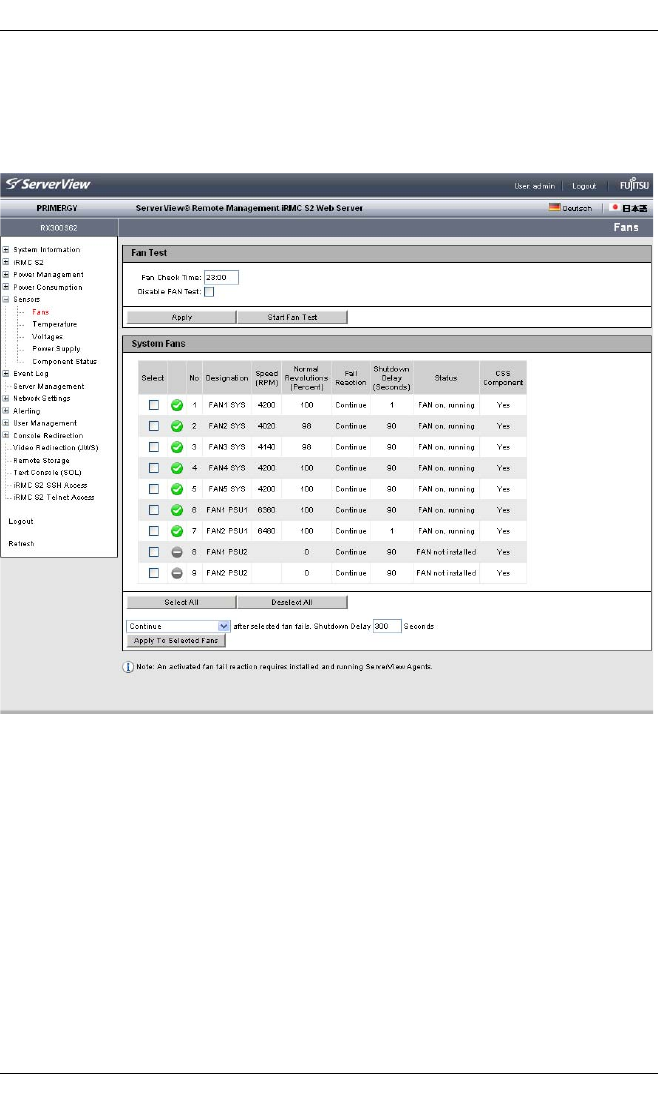Image resolution: width=658 pixels, height=1105 pixels.
Task: Expand the User Management tree node
Action: (x=6, y=423)
